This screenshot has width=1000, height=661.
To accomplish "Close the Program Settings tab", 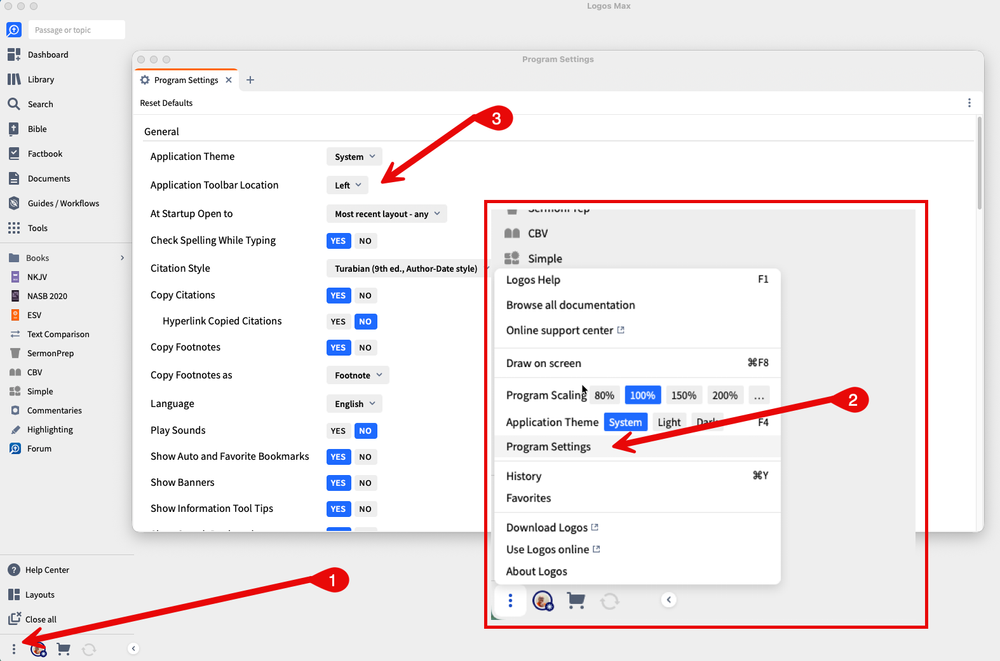I will click(x=228, y=80).
